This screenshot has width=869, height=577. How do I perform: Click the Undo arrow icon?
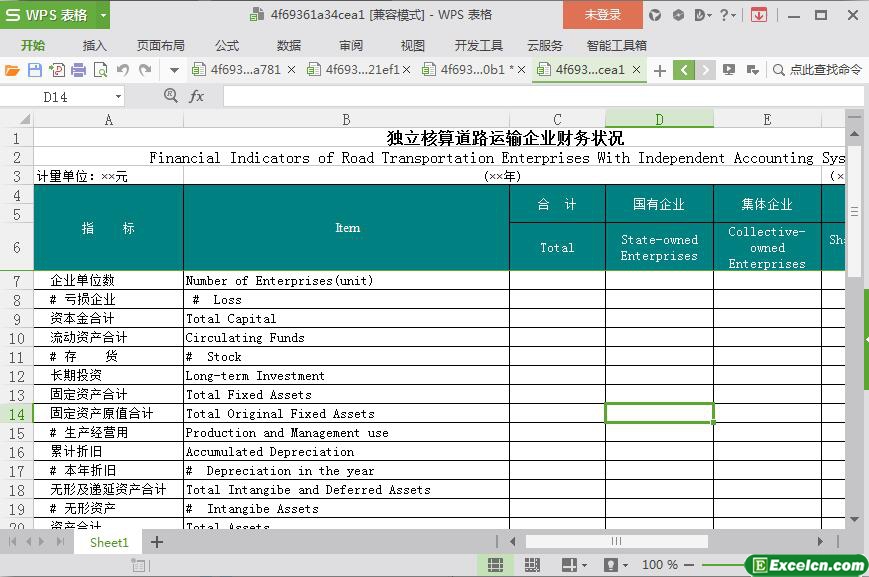coord(123,70)
